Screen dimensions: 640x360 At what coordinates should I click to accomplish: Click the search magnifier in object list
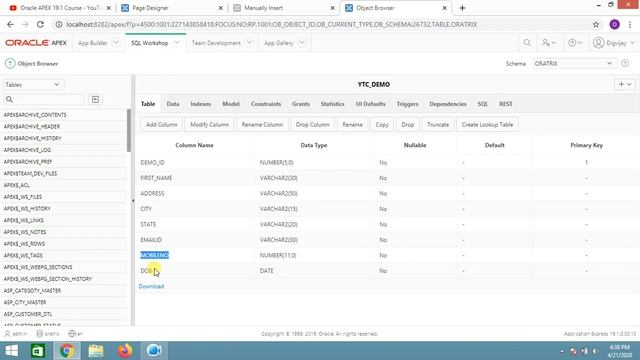pos(9,99)
